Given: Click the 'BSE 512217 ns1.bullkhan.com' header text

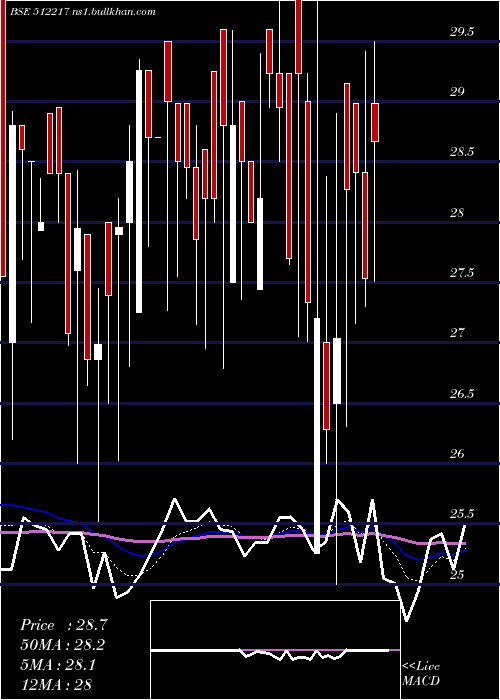Looking at the screenshot, I should pyautogui.click(x=83, y=12).
